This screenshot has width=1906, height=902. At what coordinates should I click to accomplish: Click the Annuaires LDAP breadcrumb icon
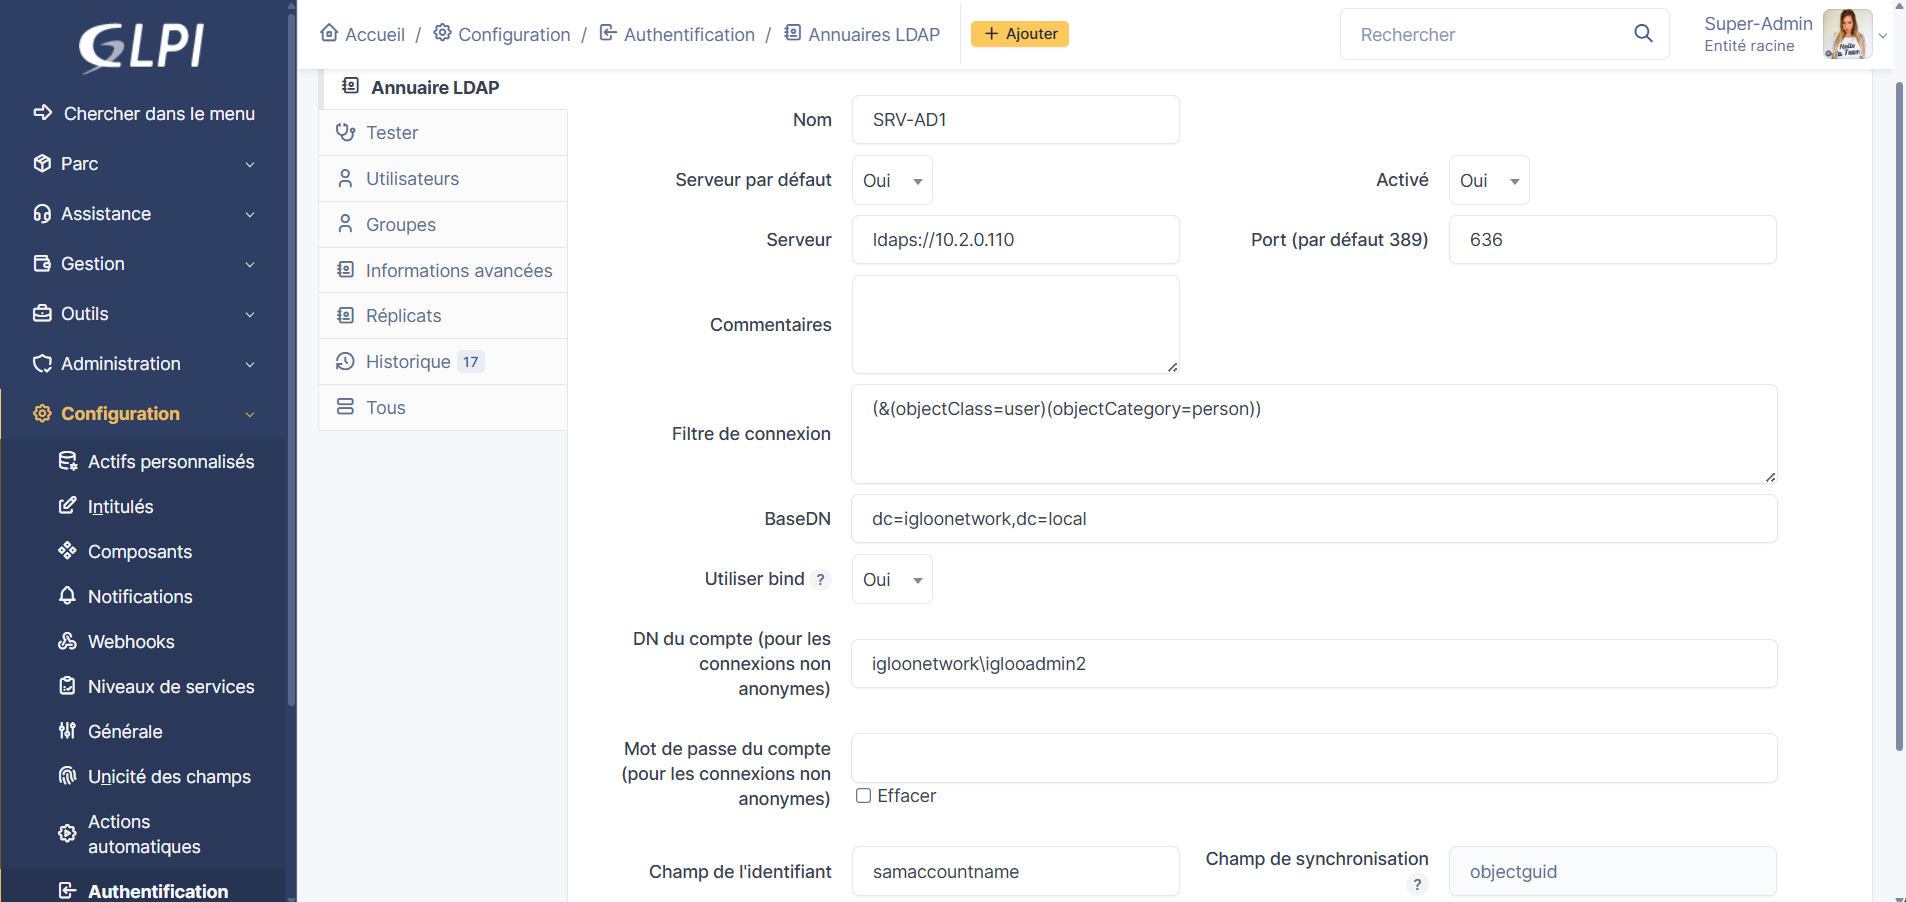792,33
